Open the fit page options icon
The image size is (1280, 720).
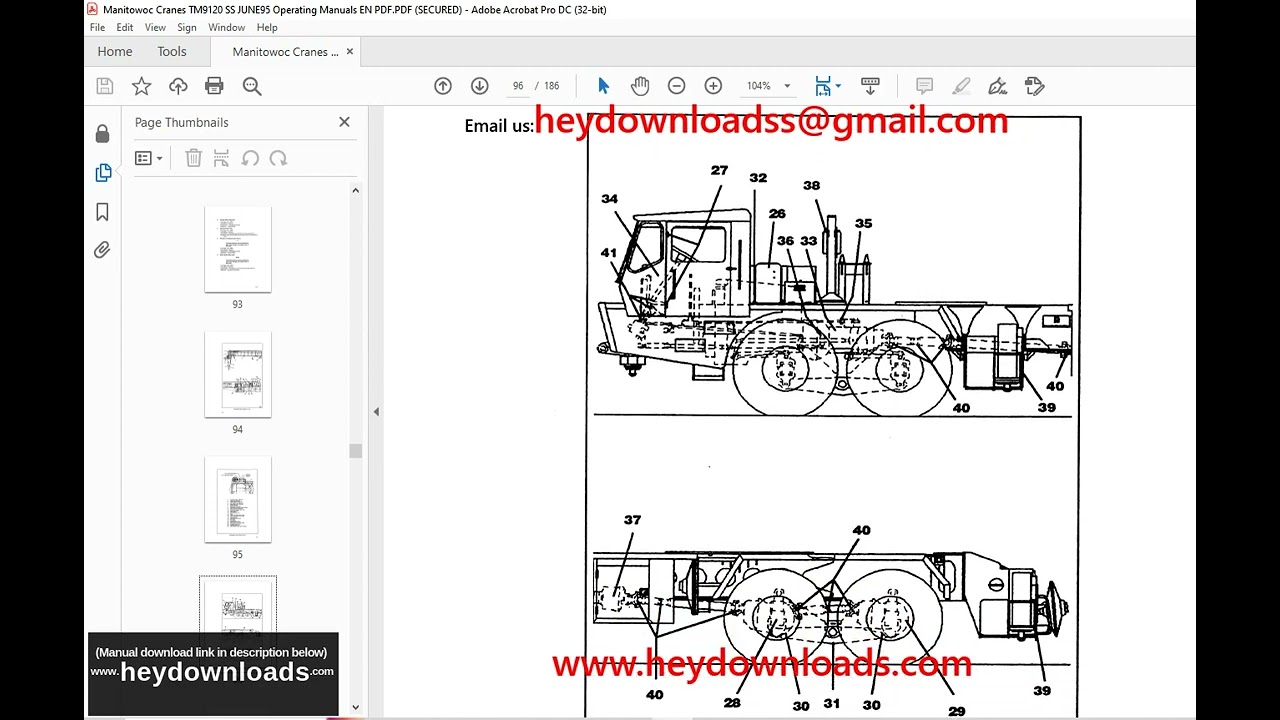pyautogui.click(x=827, y=86)
